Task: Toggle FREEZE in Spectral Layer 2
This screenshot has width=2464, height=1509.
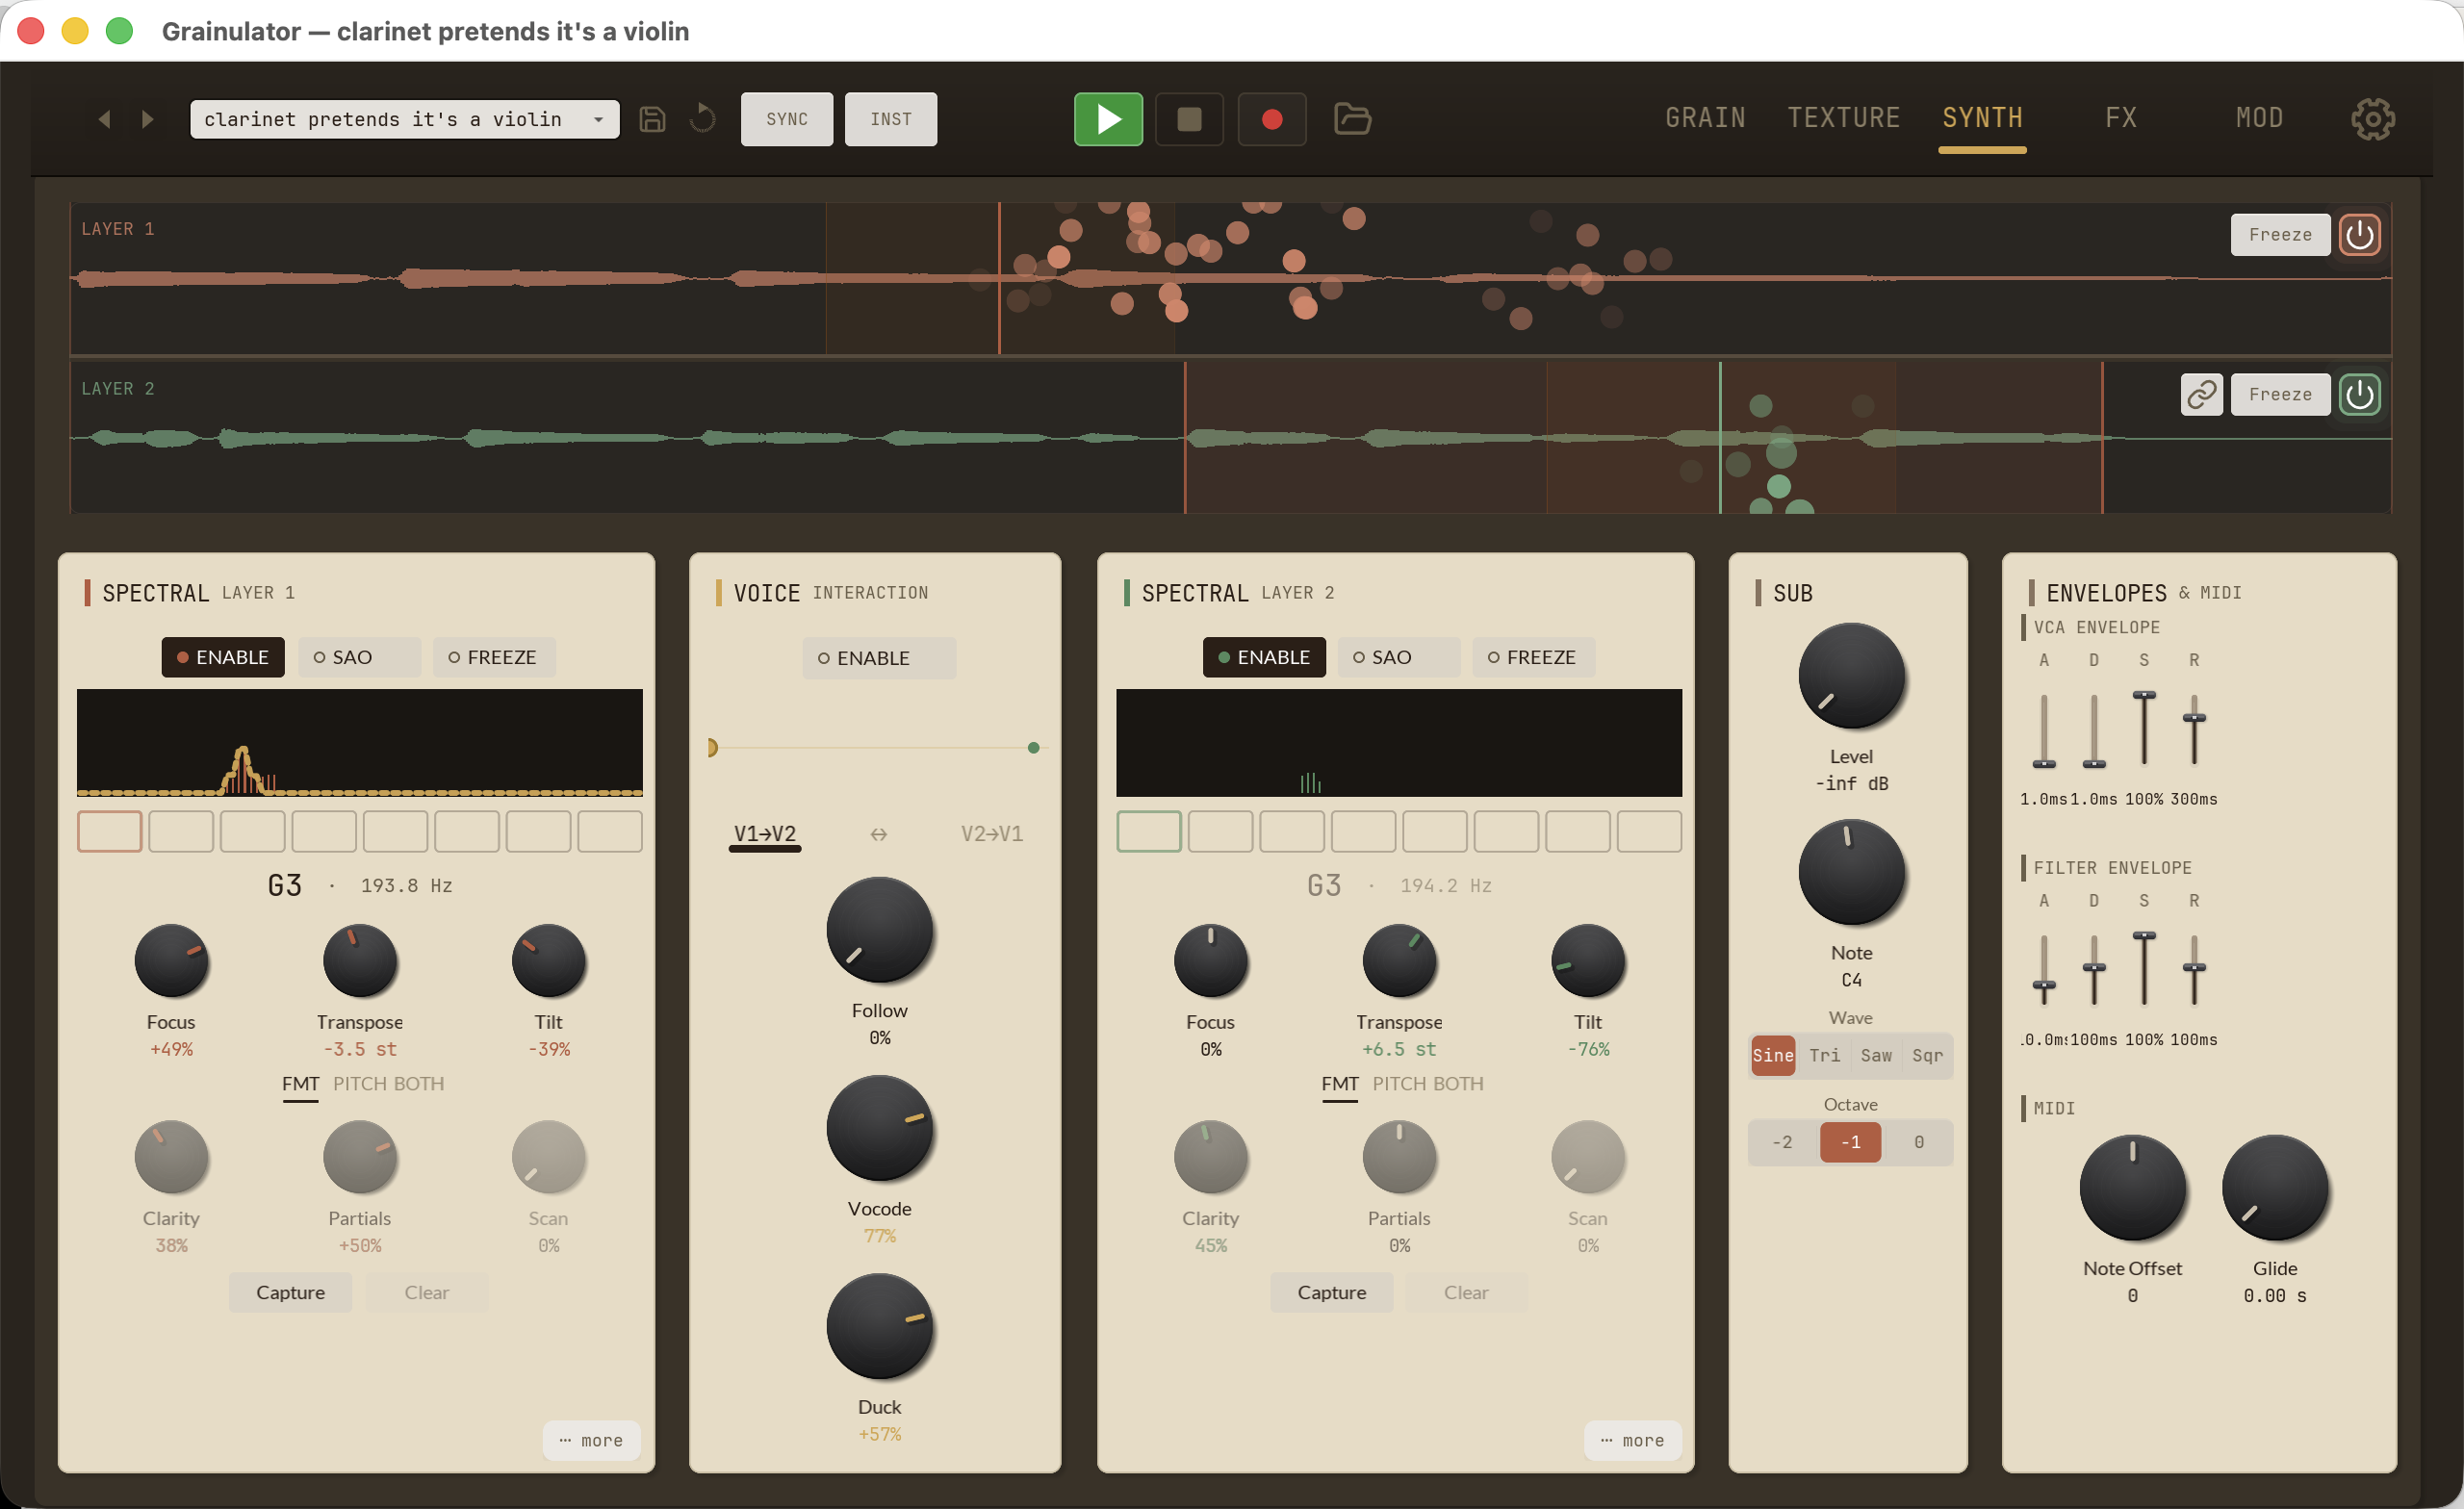Action: pos(1533,657)
